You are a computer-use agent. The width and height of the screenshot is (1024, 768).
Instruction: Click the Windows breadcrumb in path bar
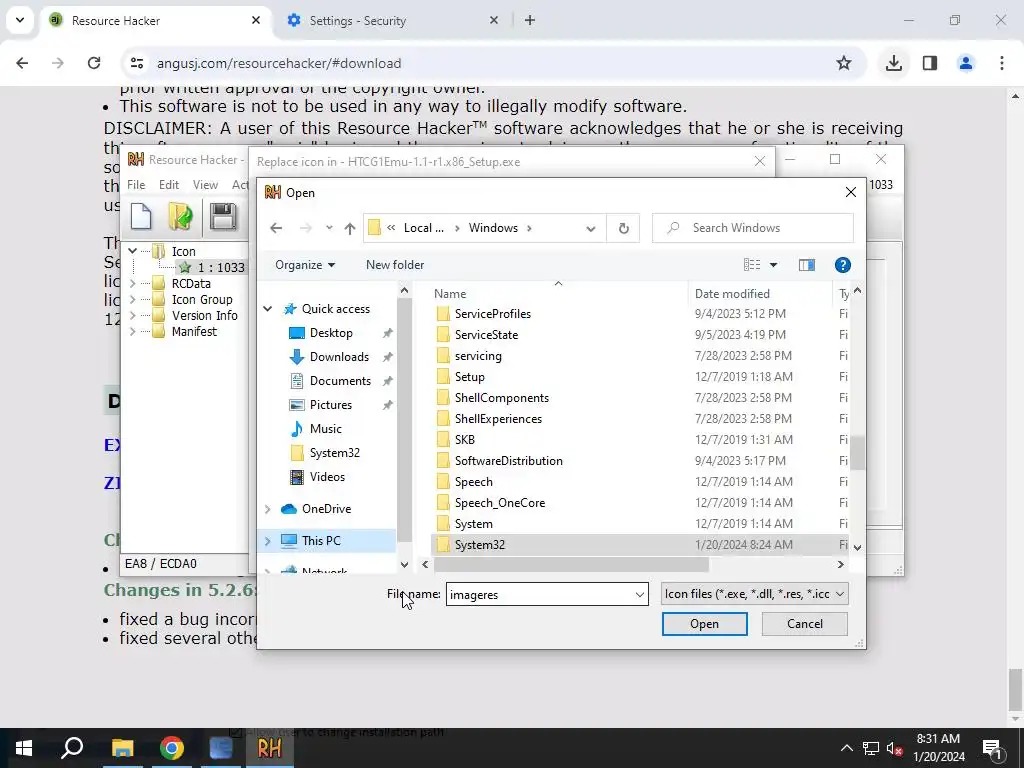click(493, 228)
